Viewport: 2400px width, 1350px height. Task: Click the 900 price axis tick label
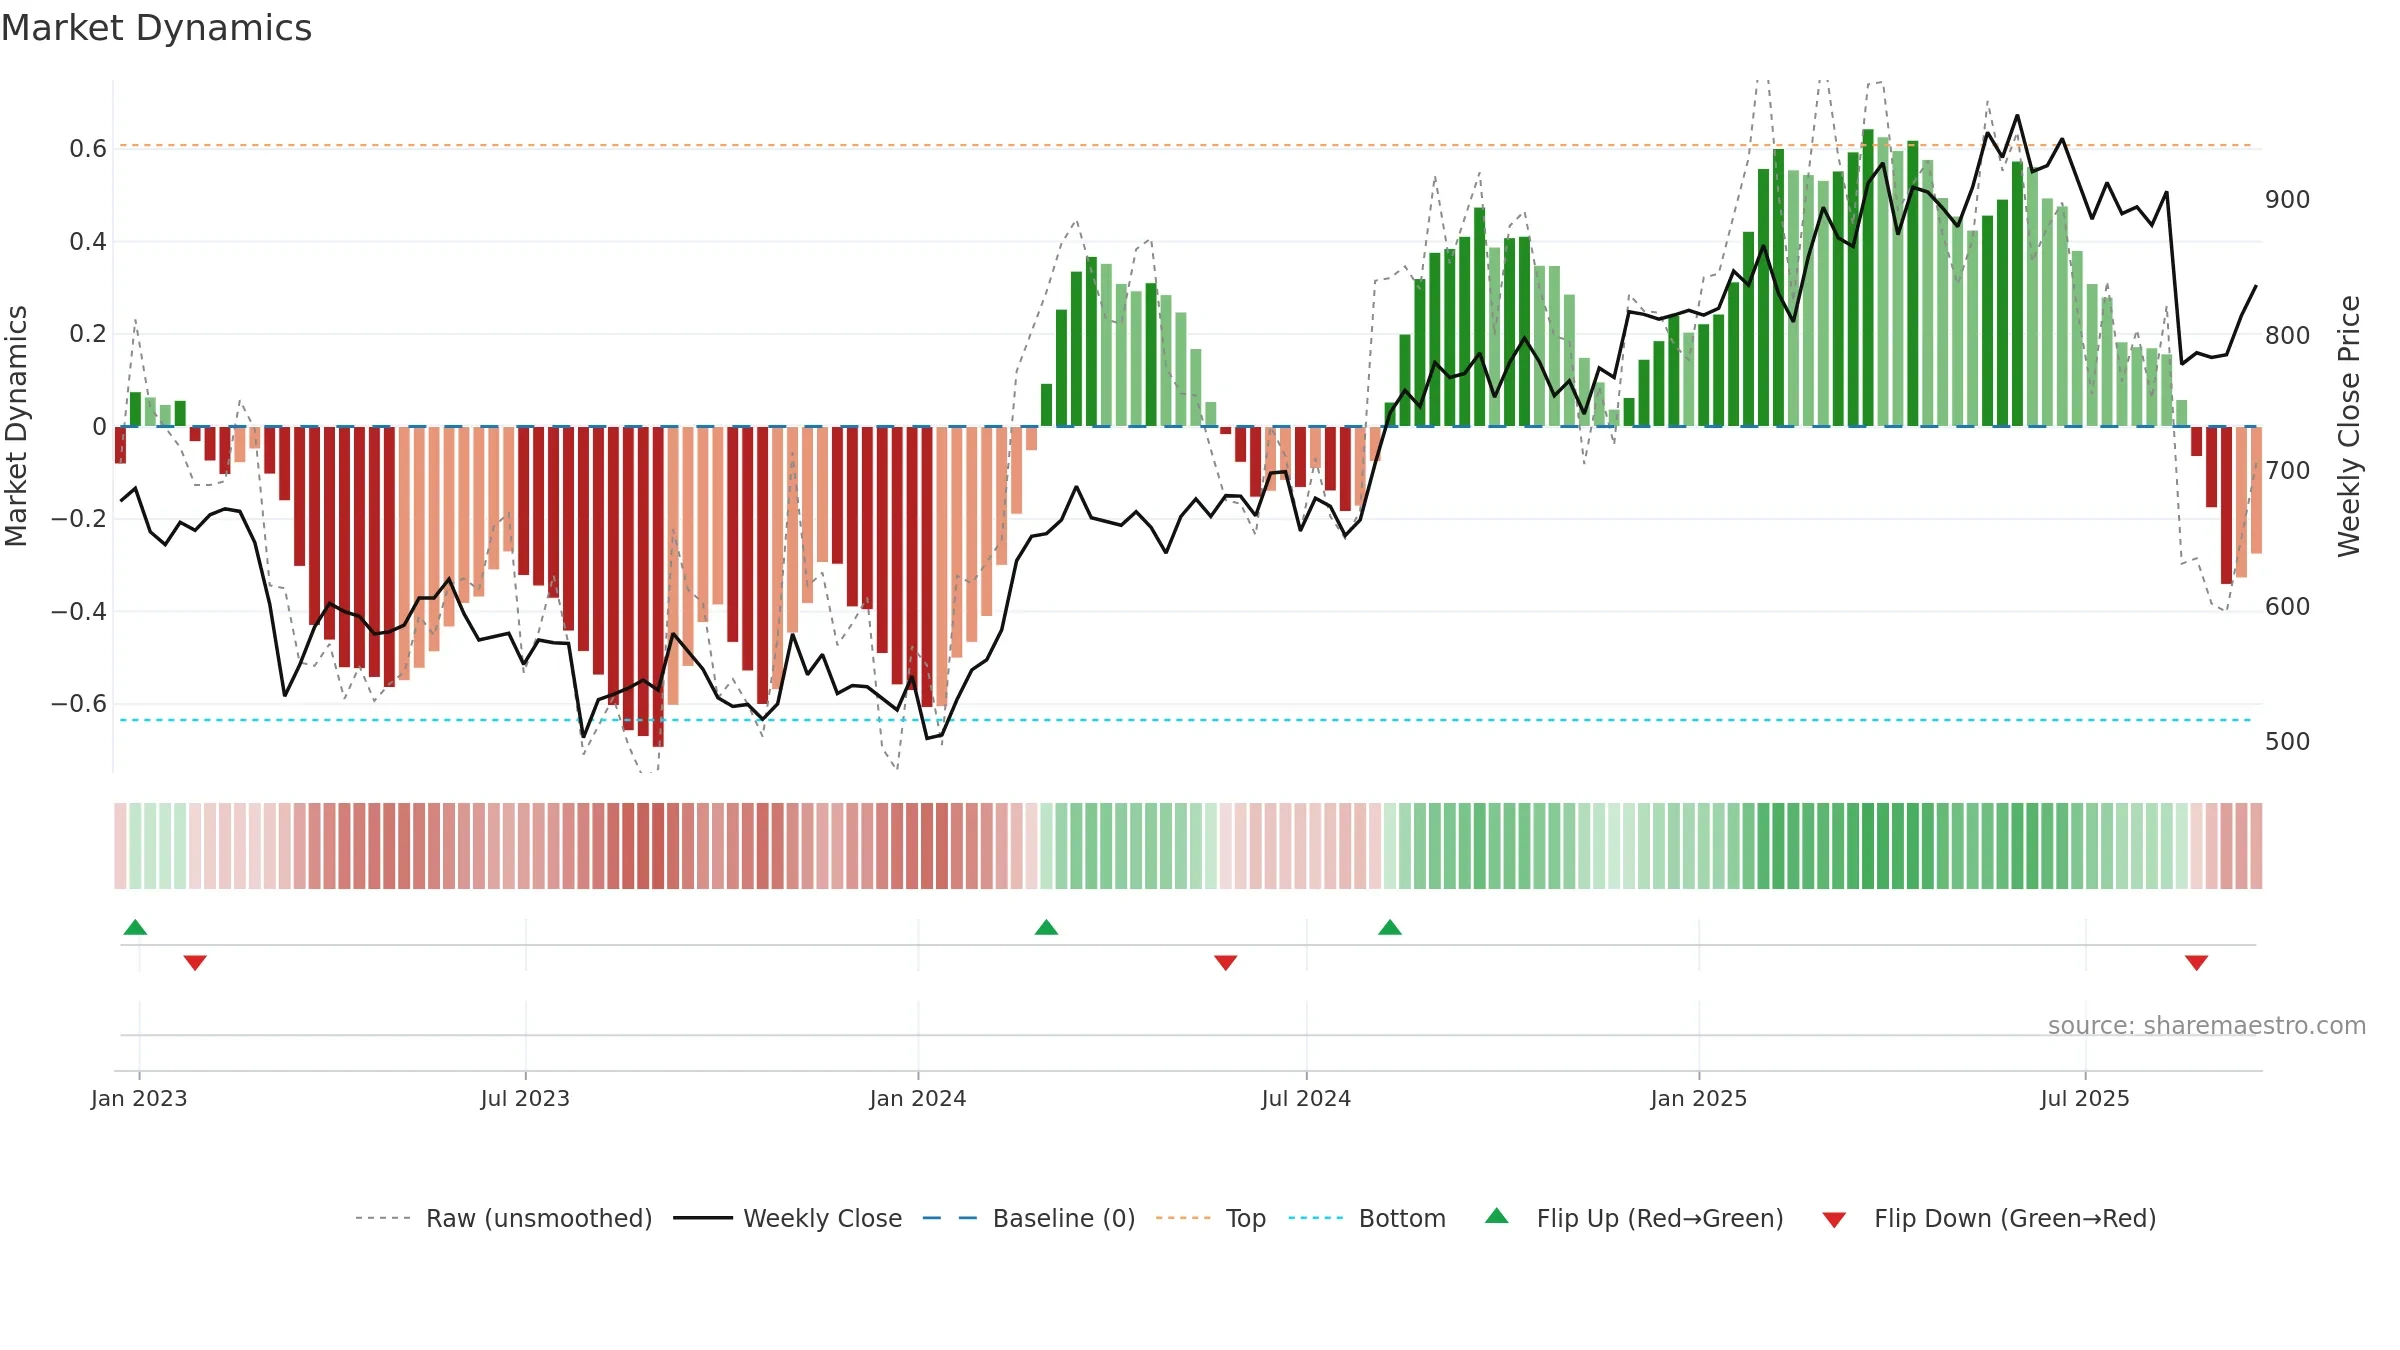tap(2288, 200)
